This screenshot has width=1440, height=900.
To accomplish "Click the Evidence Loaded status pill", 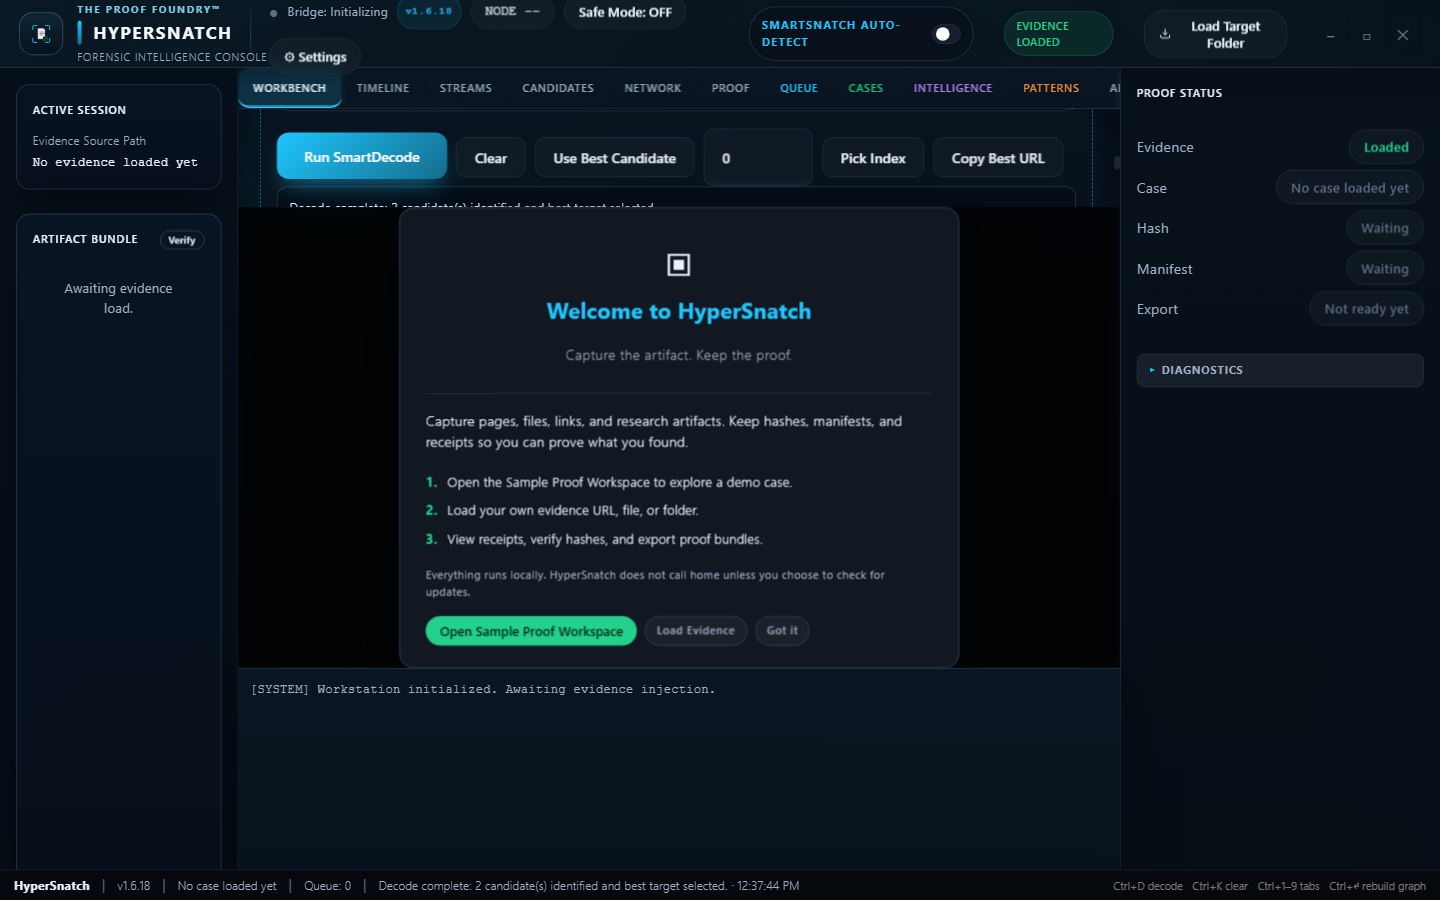I will click(x=1058, y=34).
